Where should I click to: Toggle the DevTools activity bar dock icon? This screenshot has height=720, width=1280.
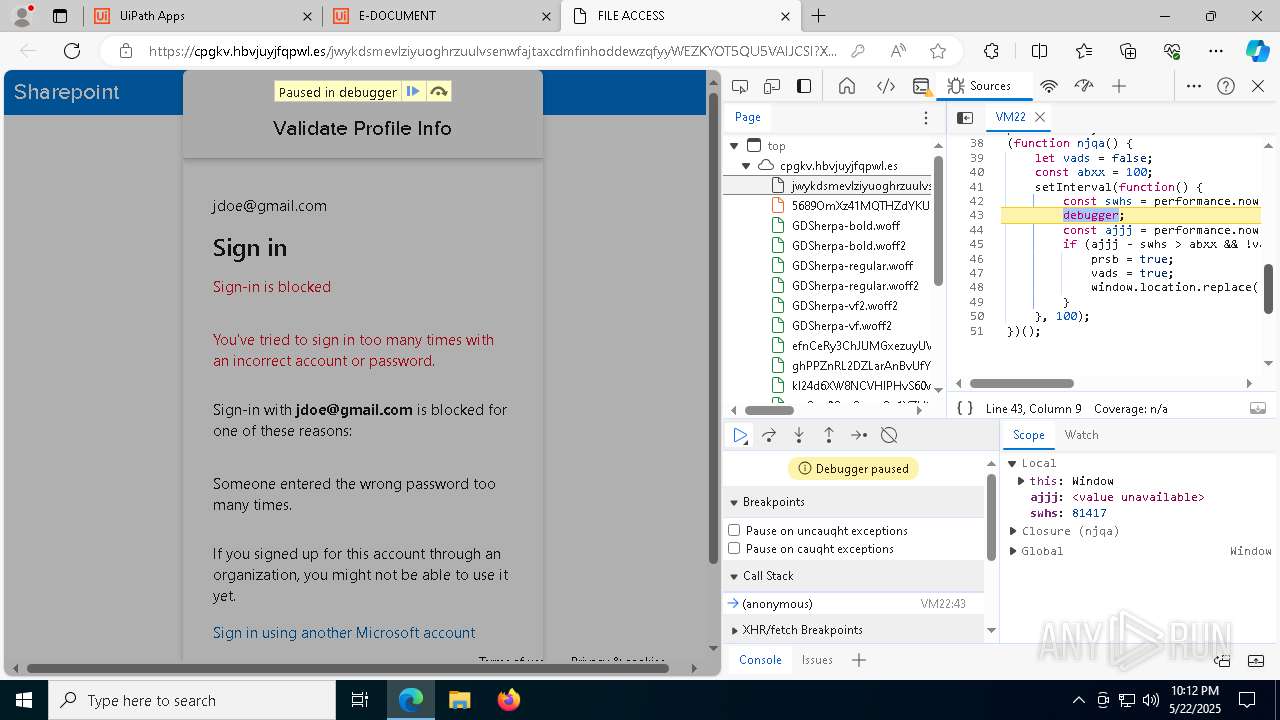pos(804,86)
